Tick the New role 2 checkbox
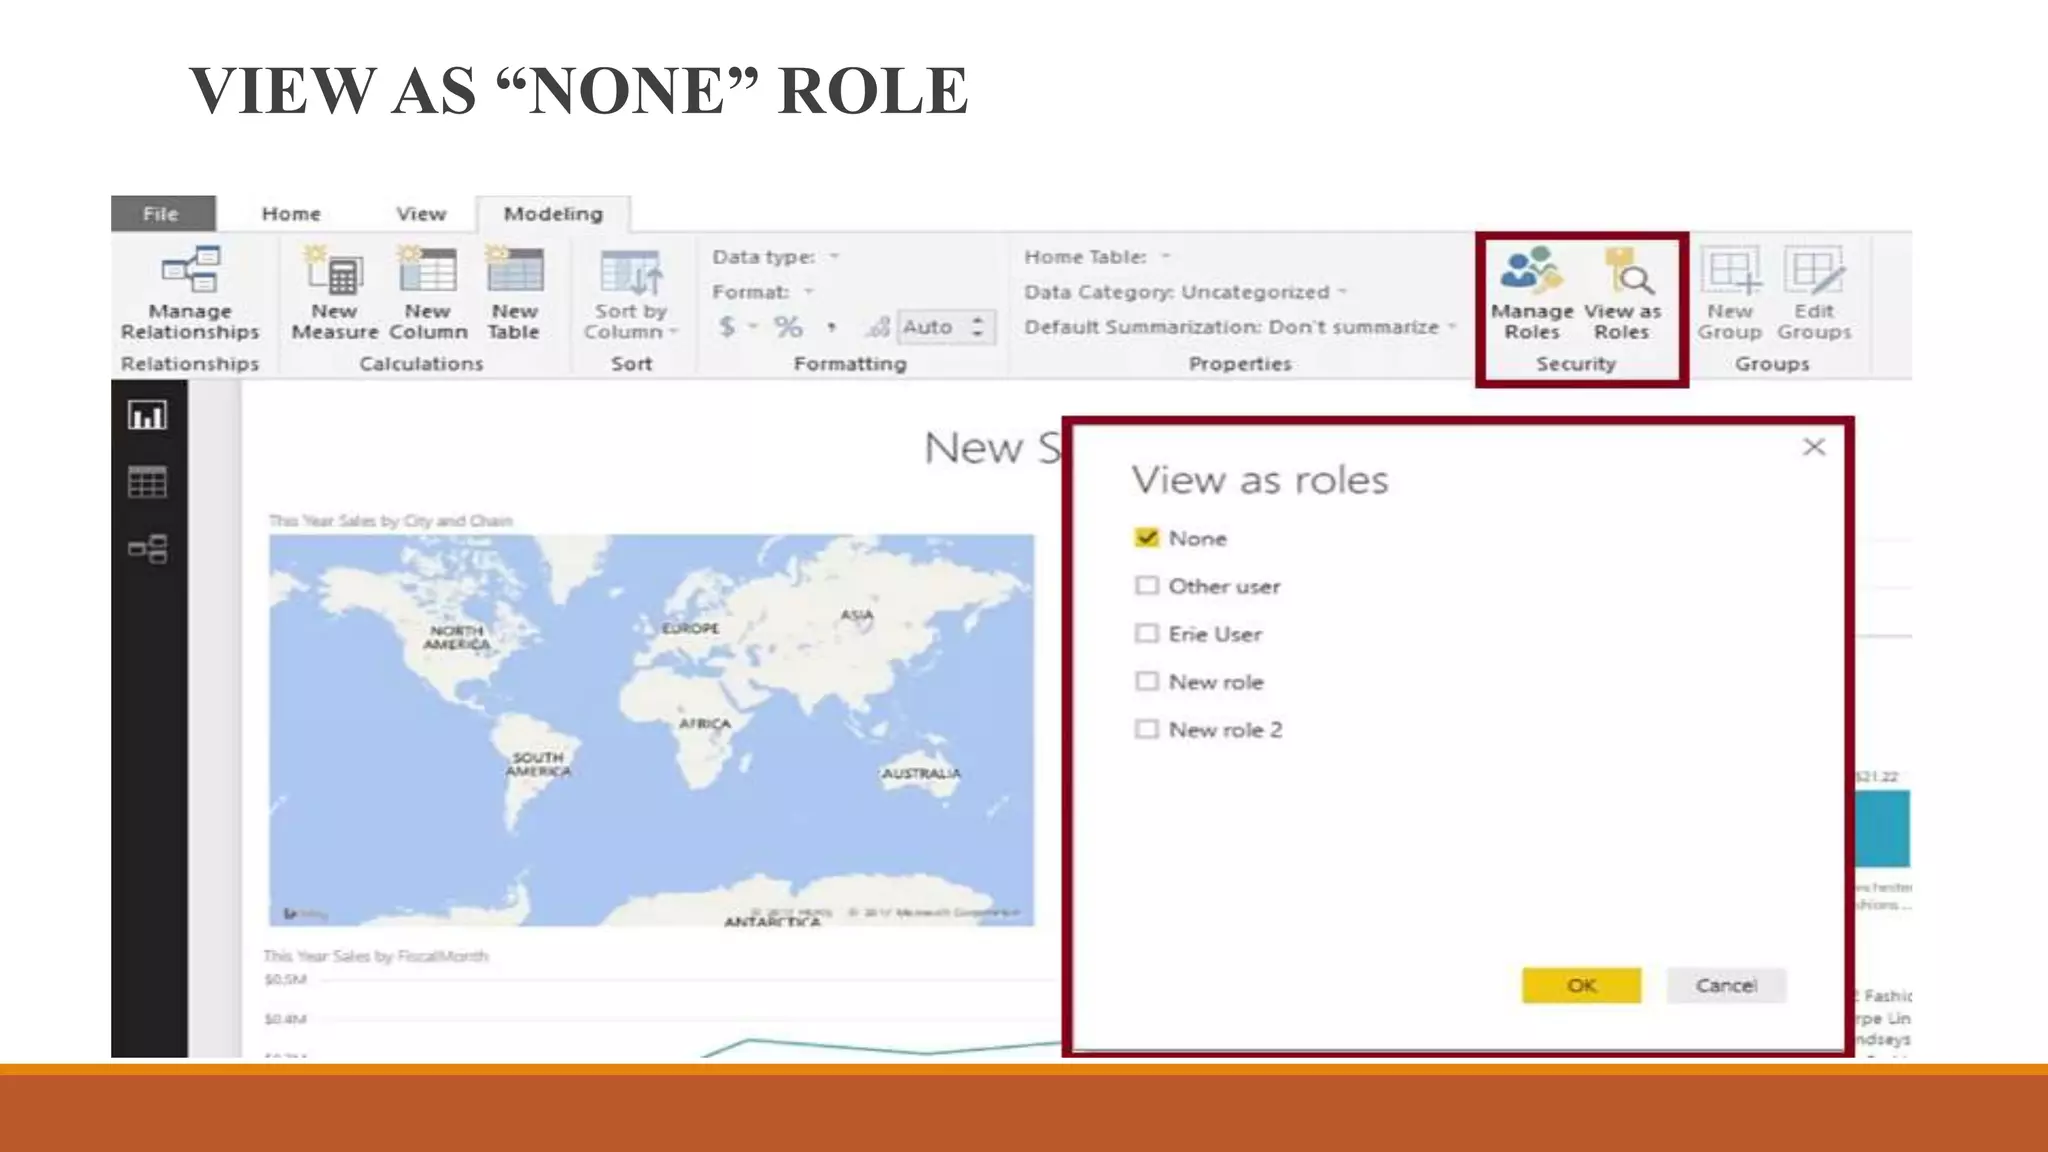 click(x=1147, y=729)
